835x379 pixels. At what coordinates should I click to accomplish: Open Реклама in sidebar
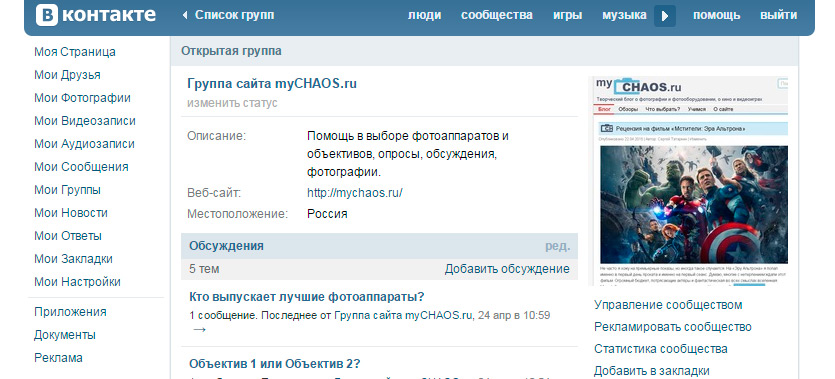[58, 358]
